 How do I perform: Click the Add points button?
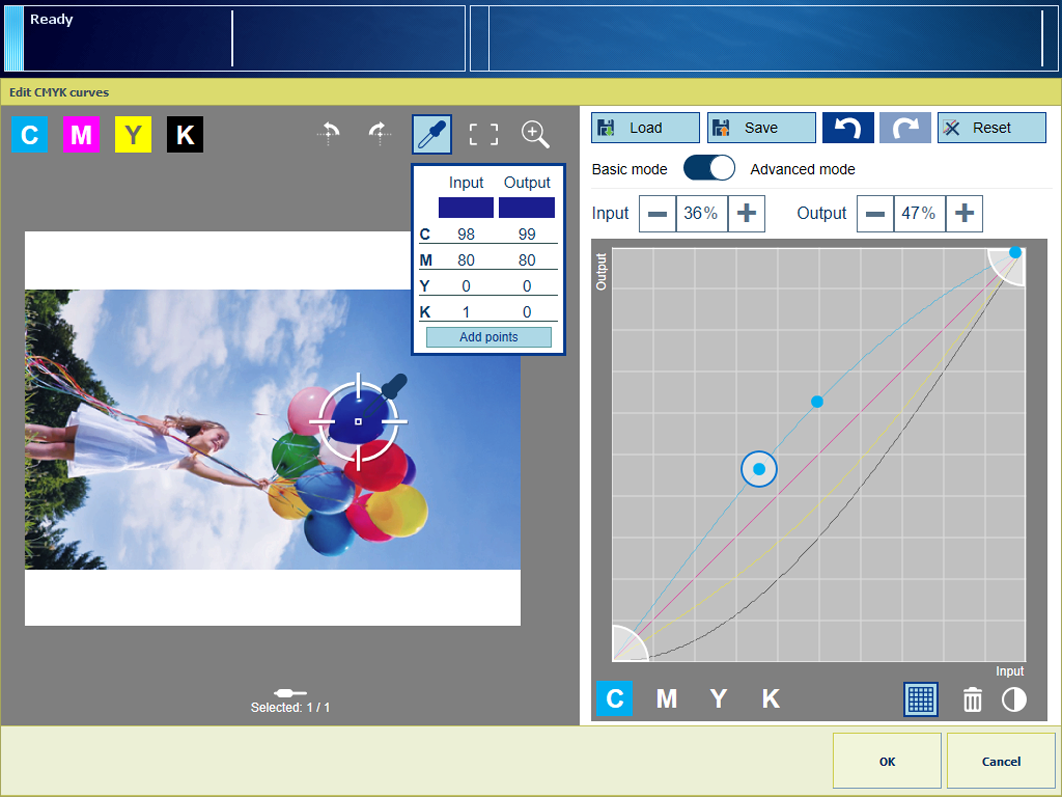(x=488, y=337)
